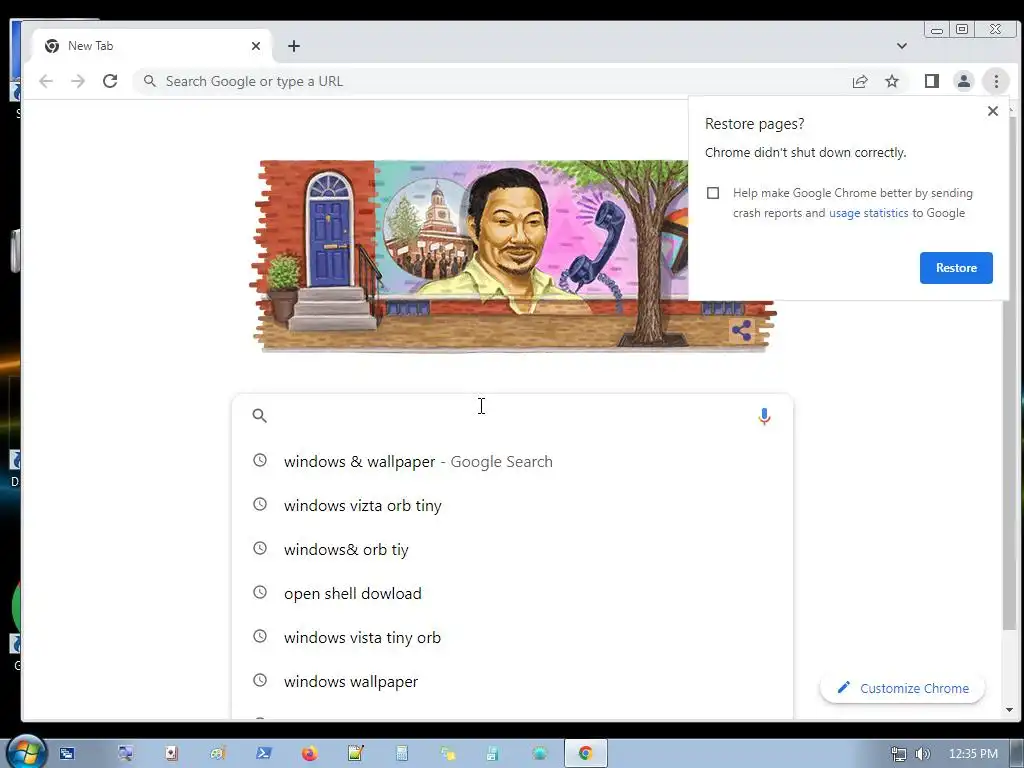Open the side panel icon
The height and width of the screenshot is (768, 1024).
point(931,81)
